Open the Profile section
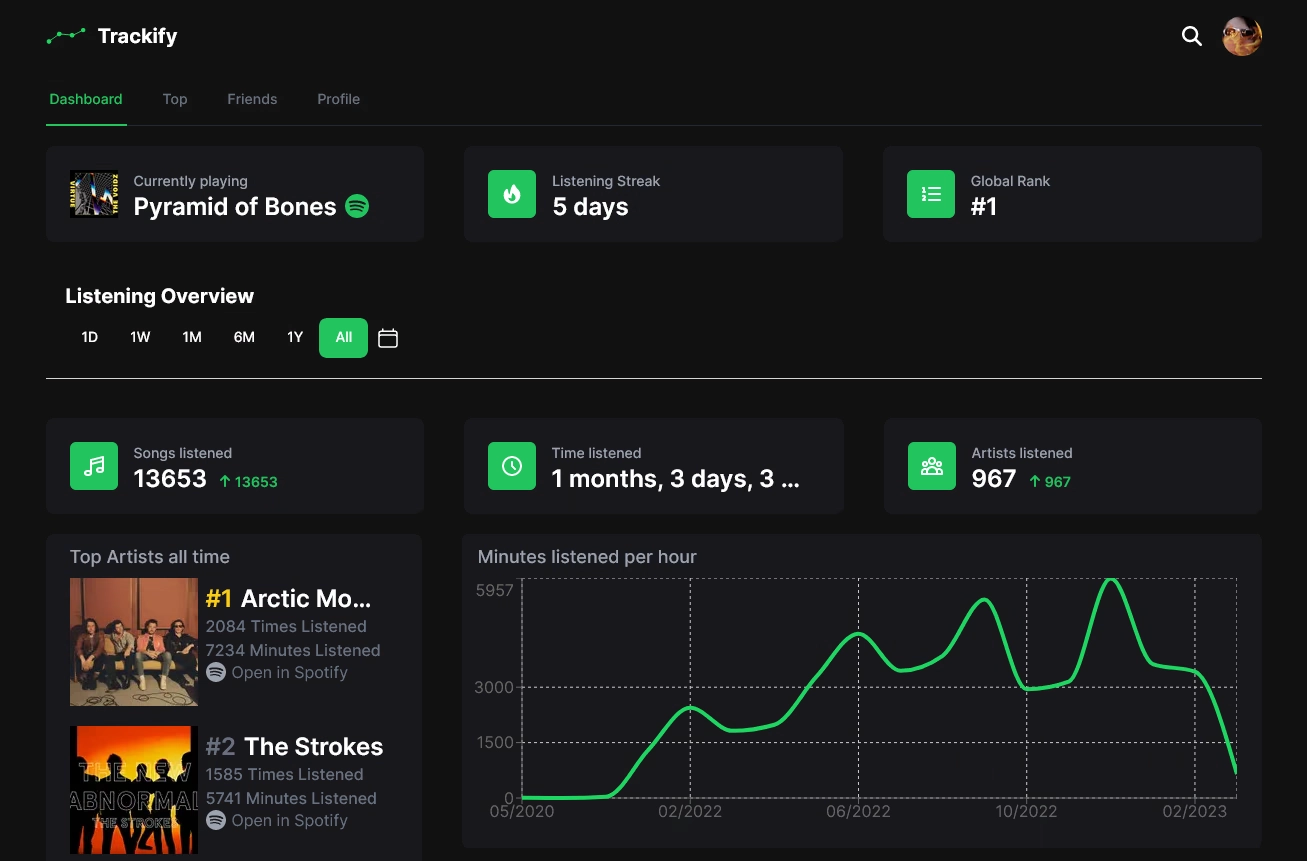The height and width of the screenshot is (861, 1307). point(338,99)
